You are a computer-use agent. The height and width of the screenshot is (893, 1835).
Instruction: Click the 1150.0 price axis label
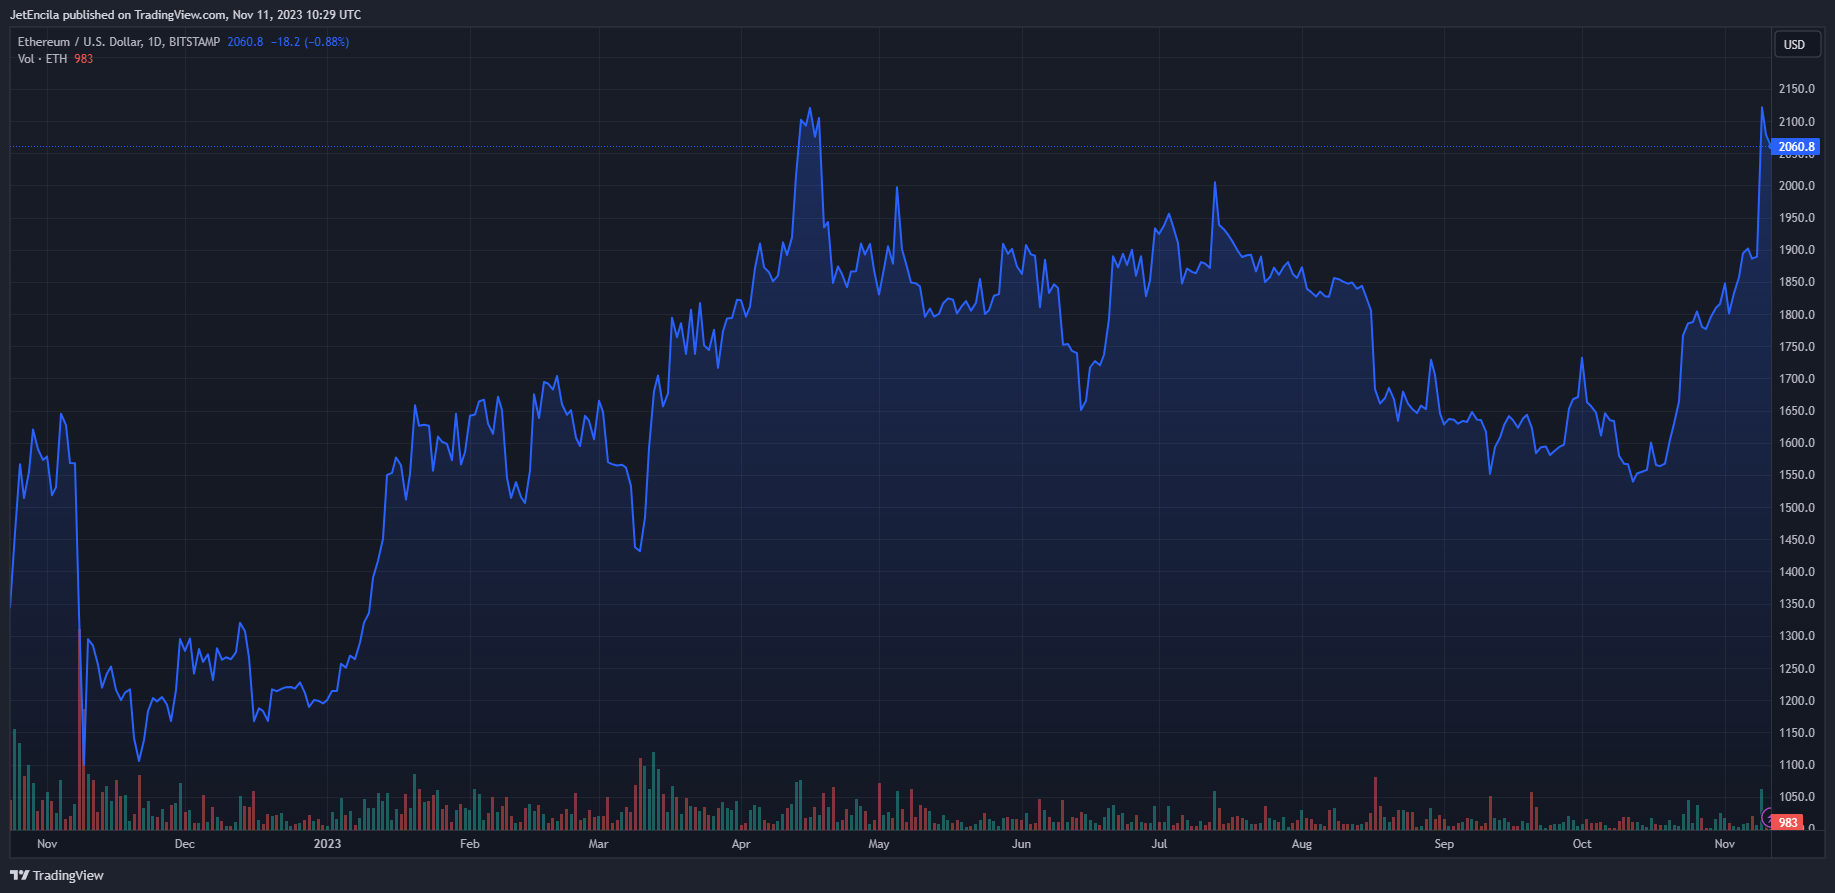(1796, 733)
